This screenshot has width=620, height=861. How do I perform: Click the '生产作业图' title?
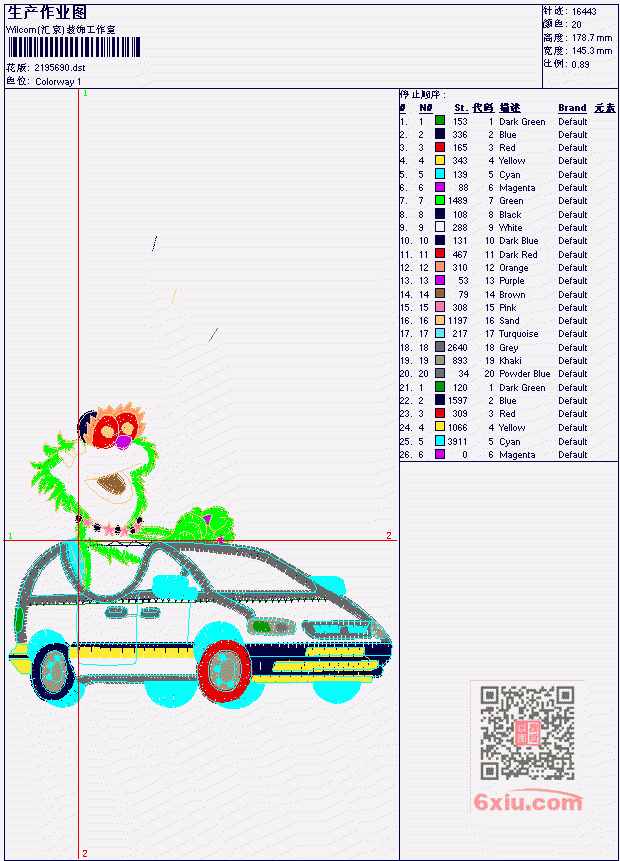[47, 13]
